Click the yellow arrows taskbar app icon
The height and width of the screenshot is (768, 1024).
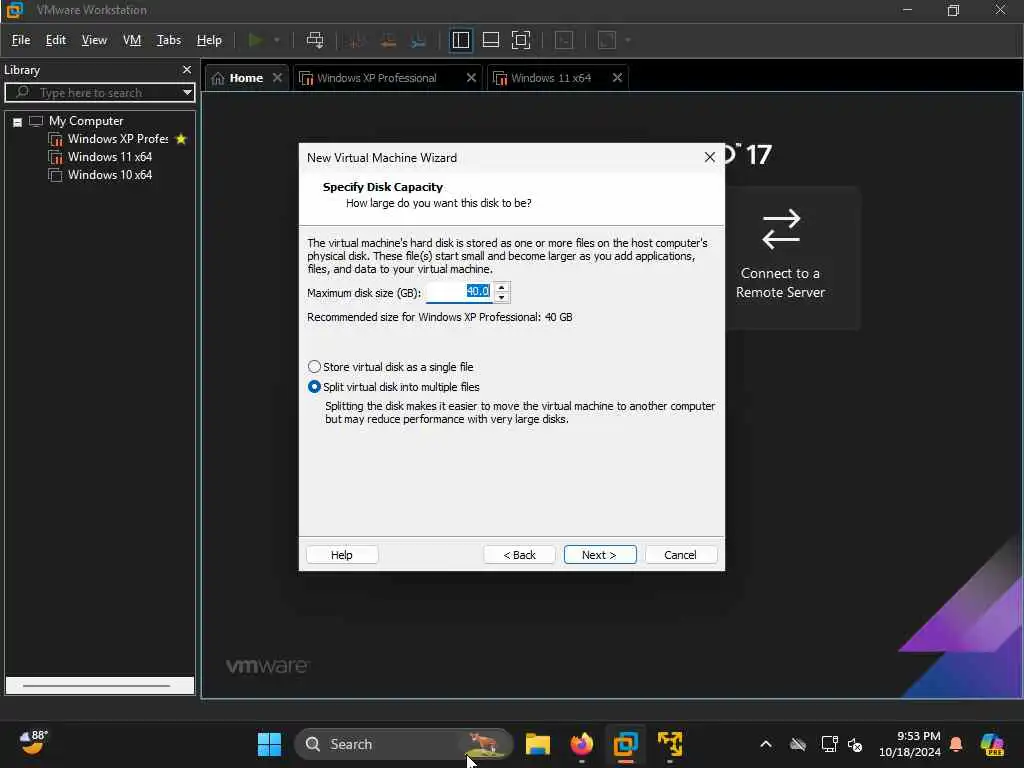tap(670, 744)
